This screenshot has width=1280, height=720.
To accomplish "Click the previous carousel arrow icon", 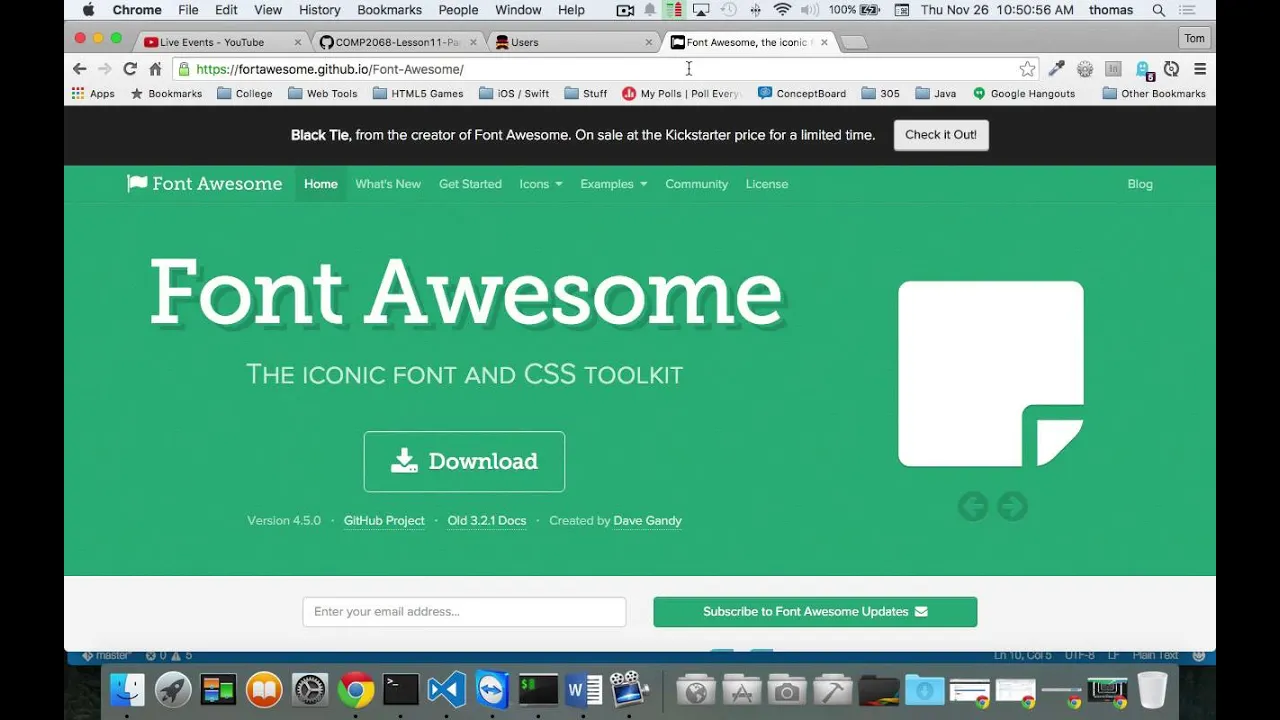I will (973, 506).
